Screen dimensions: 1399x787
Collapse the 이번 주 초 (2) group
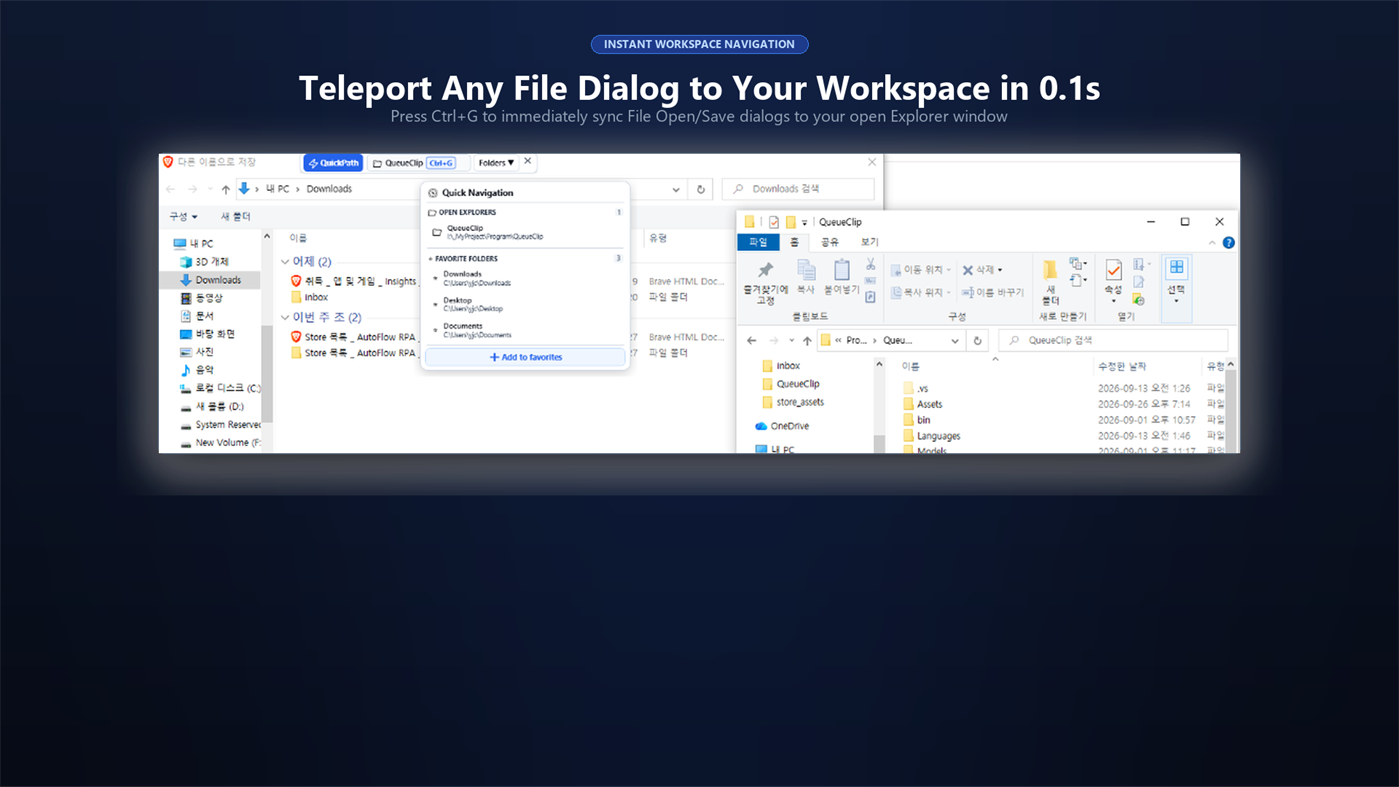[x=285, y=318]
